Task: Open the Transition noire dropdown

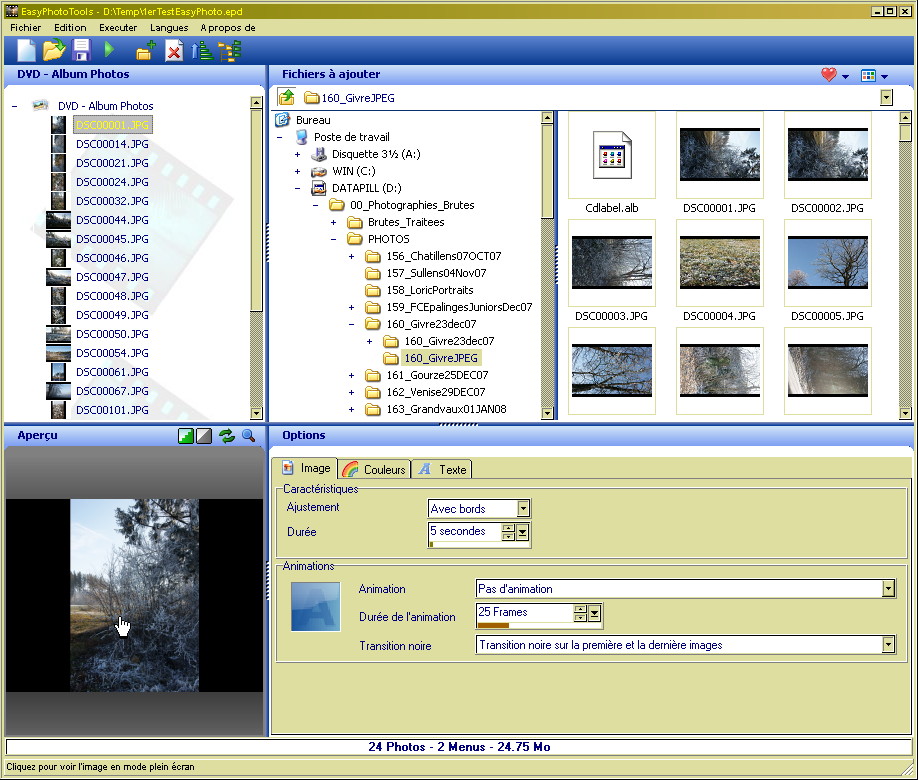Action: (888, 645)
